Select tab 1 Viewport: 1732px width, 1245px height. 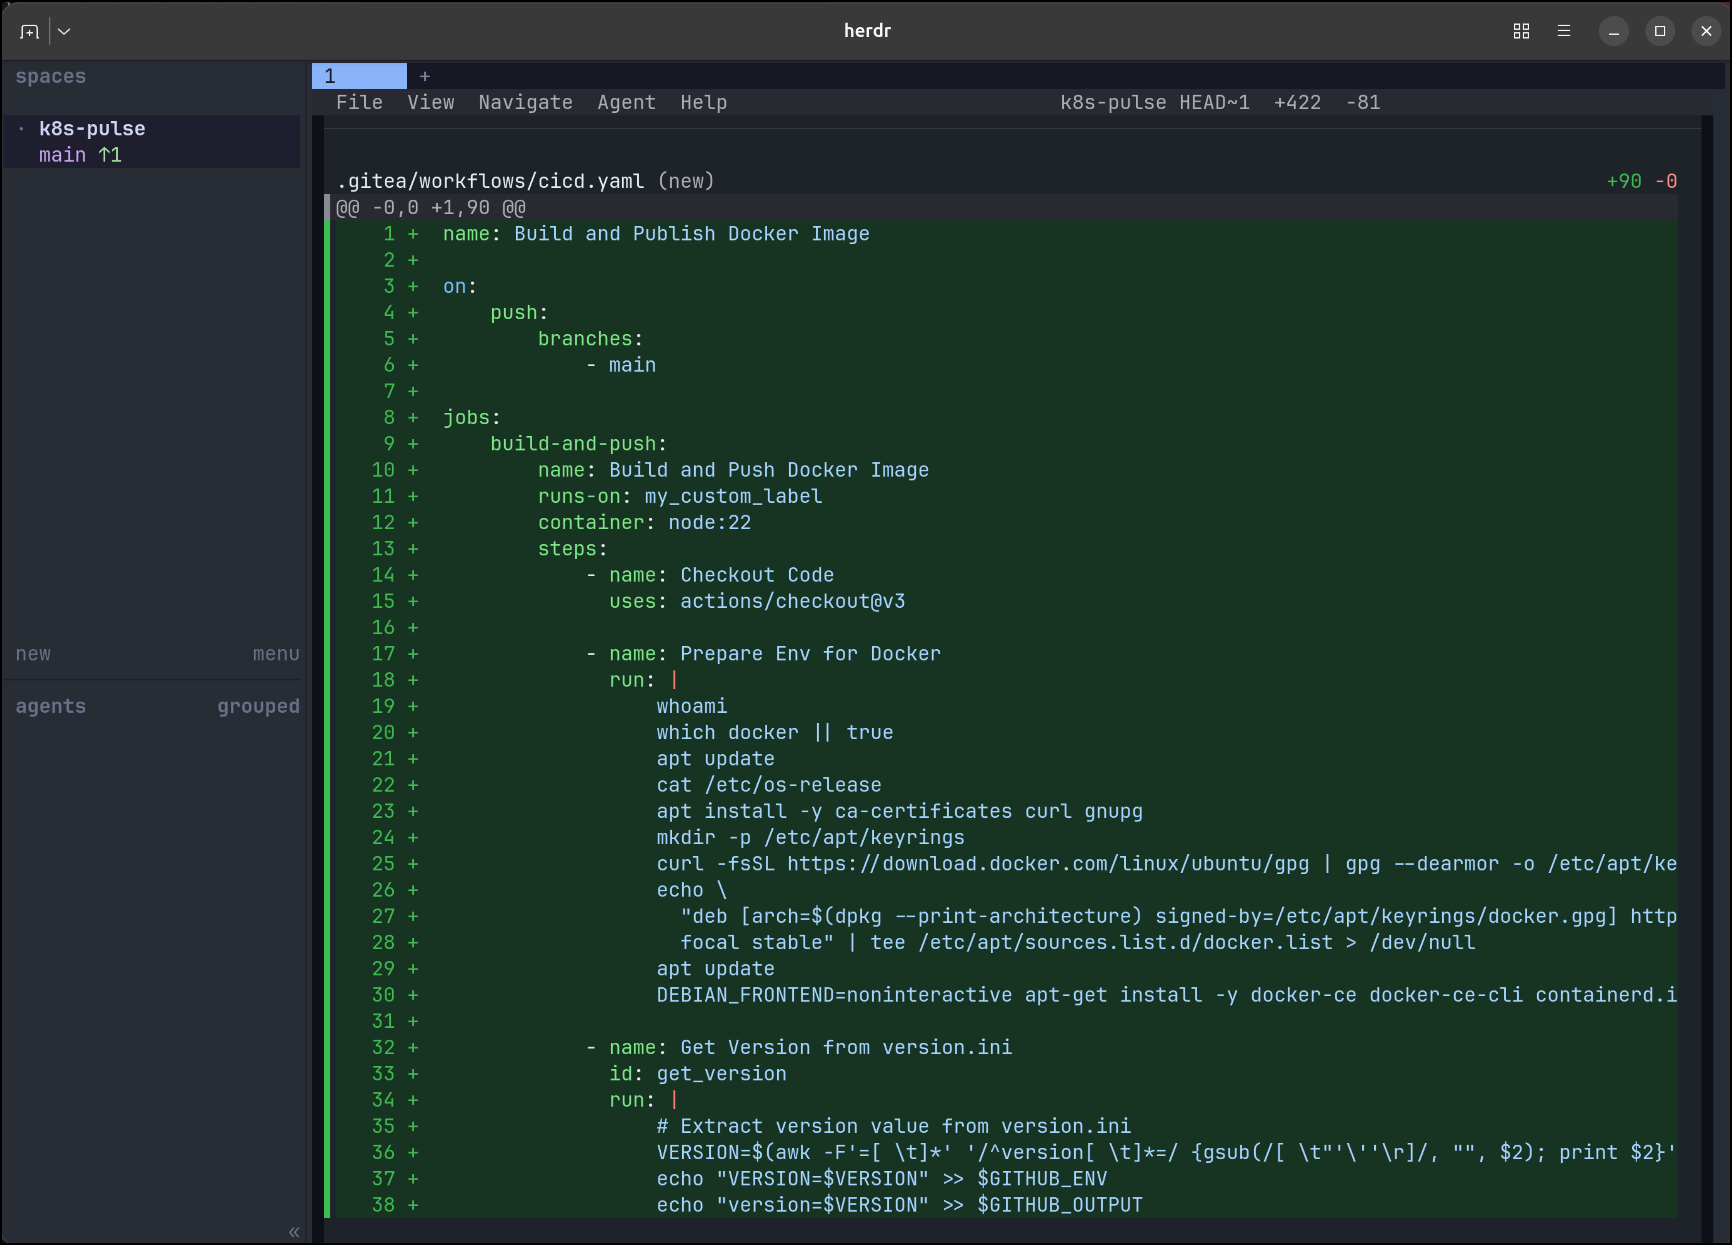(x=359, y=76)
